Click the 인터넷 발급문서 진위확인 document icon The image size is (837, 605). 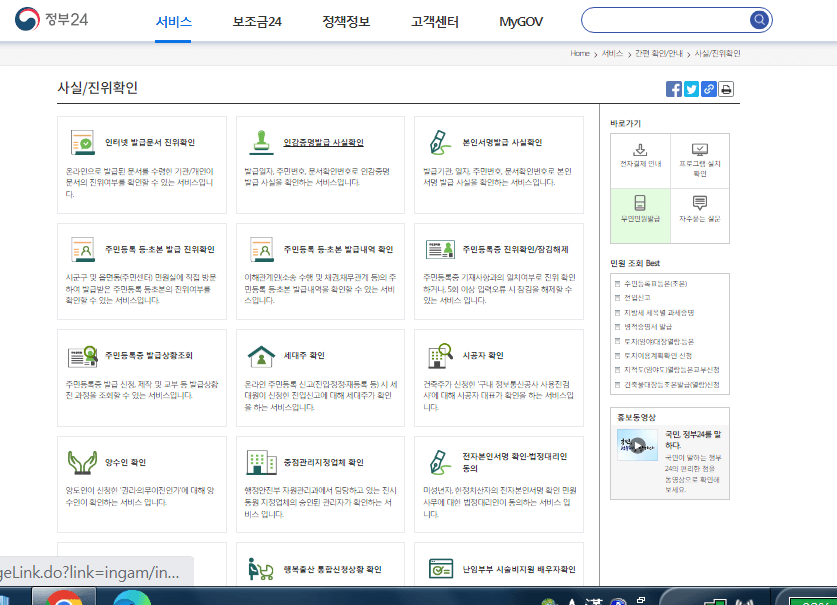click(82, 143)
